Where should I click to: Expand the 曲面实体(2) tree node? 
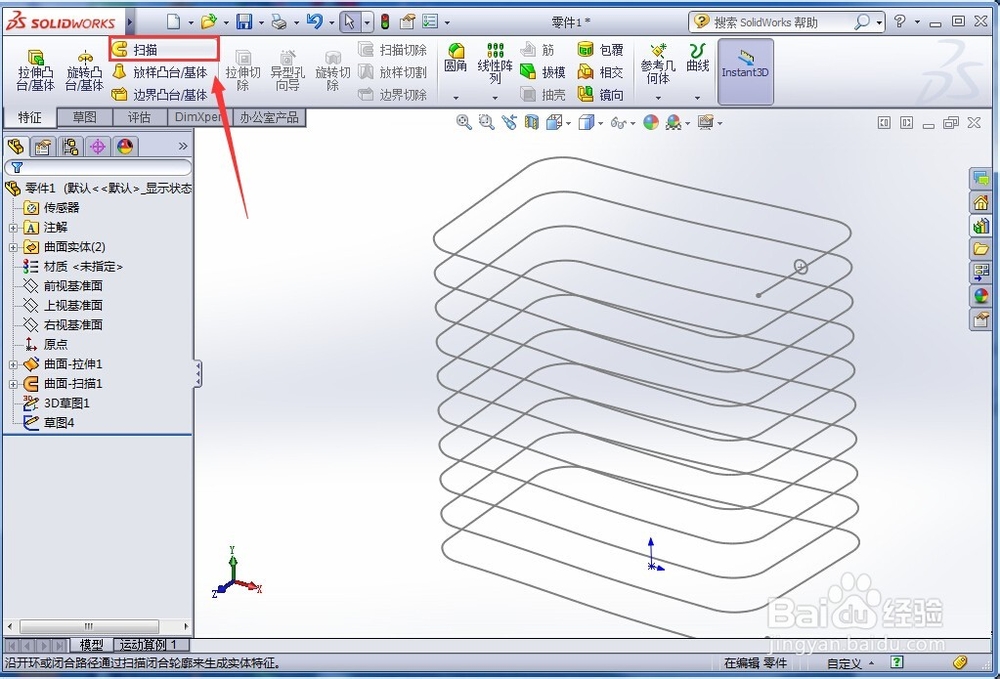pyautogui.click(x=13, y=247)
